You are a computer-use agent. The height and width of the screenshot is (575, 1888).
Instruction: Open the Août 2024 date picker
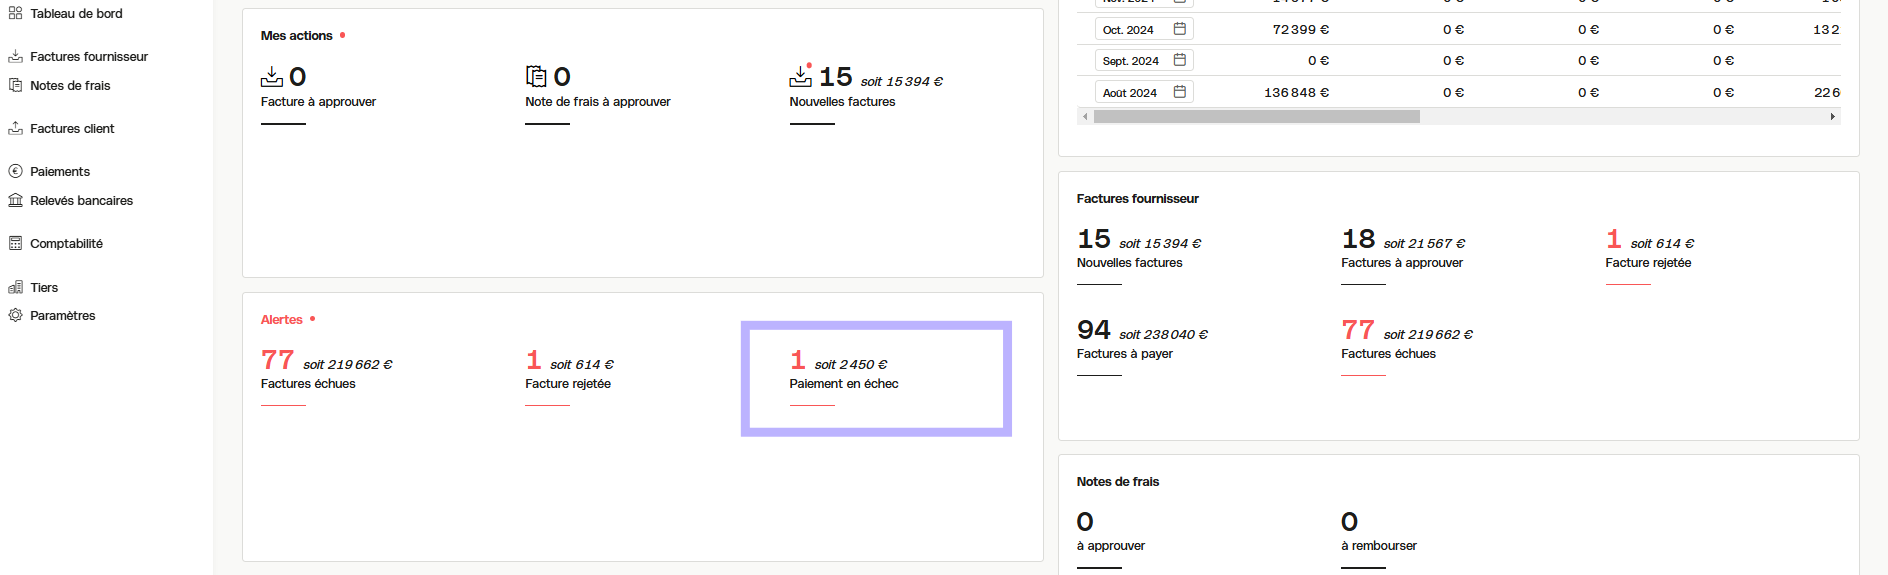(1179, 92)
